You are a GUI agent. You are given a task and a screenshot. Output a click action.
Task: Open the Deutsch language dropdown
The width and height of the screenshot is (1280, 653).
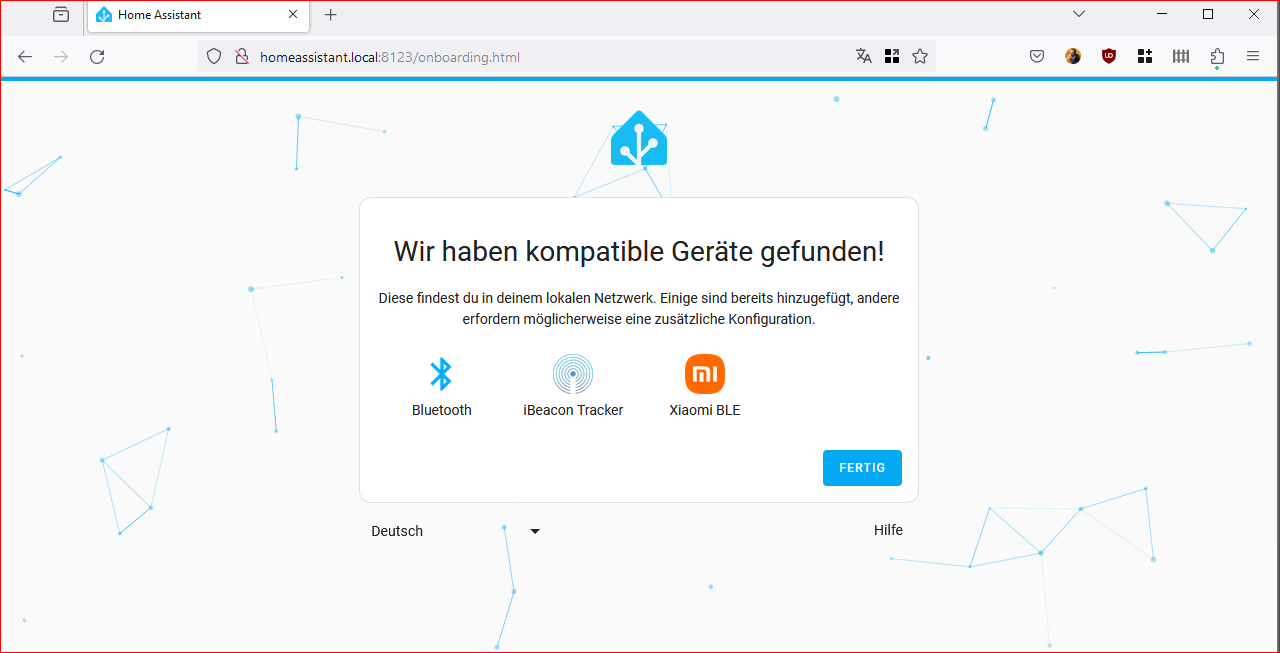coord(455,531)
